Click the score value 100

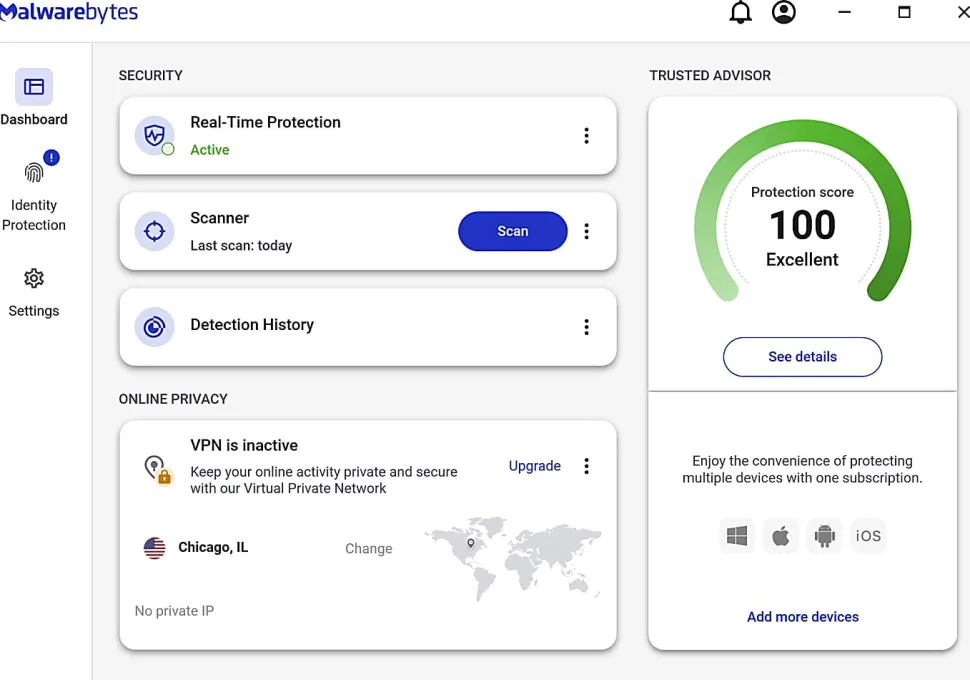click(x=802, y=224)
